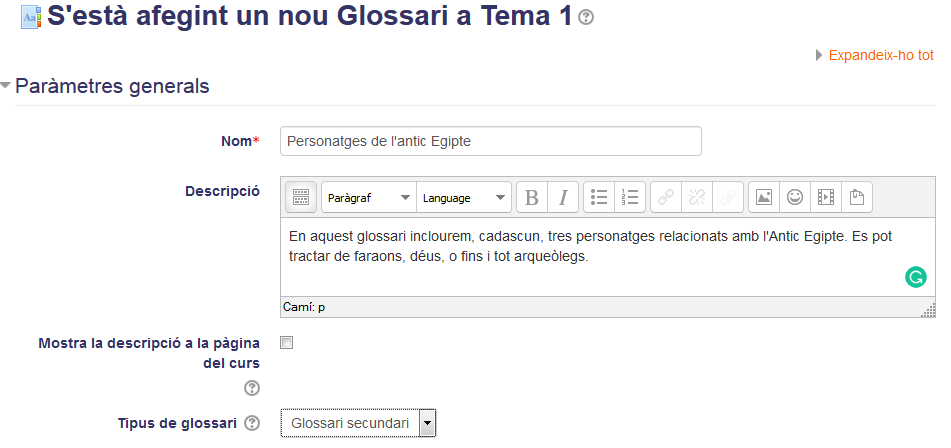Click the manage embedded files icon
Screen dimensions: 951x448
point(856,197)
